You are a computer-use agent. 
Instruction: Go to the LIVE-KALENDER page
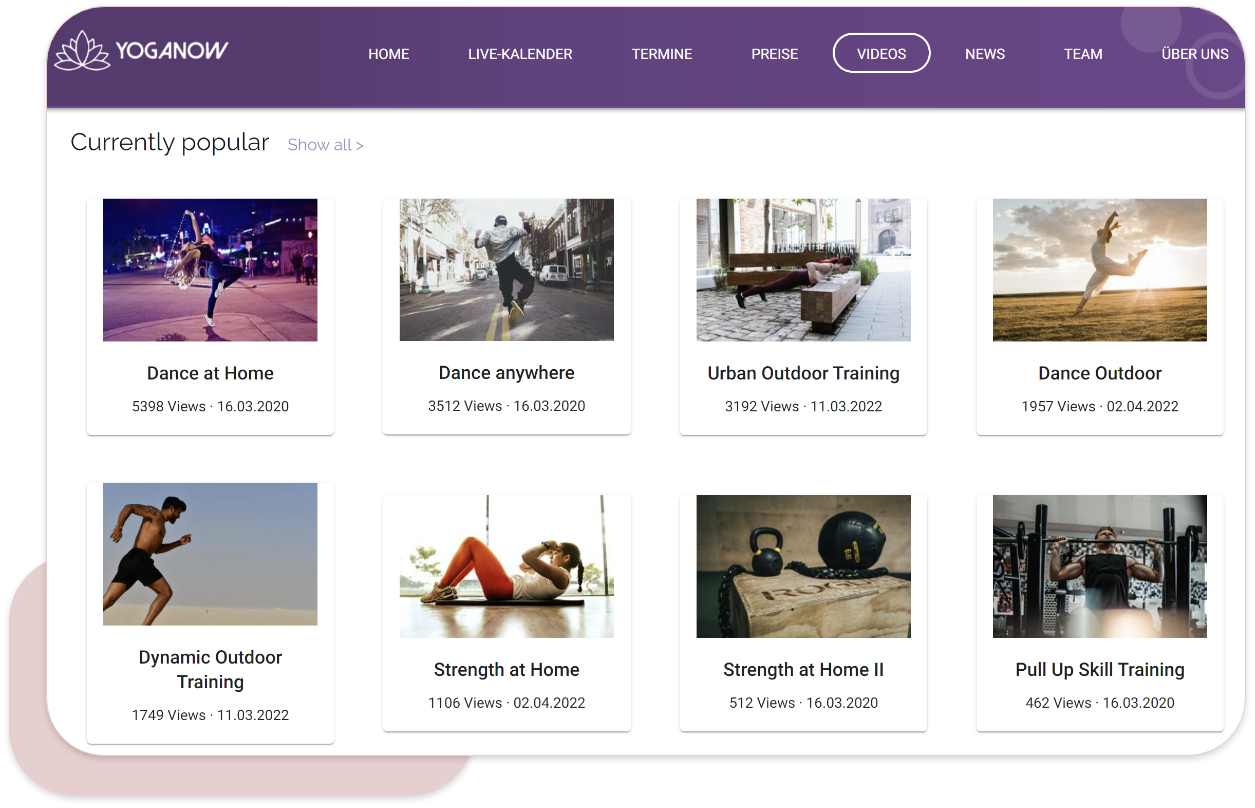coord(520,54)
